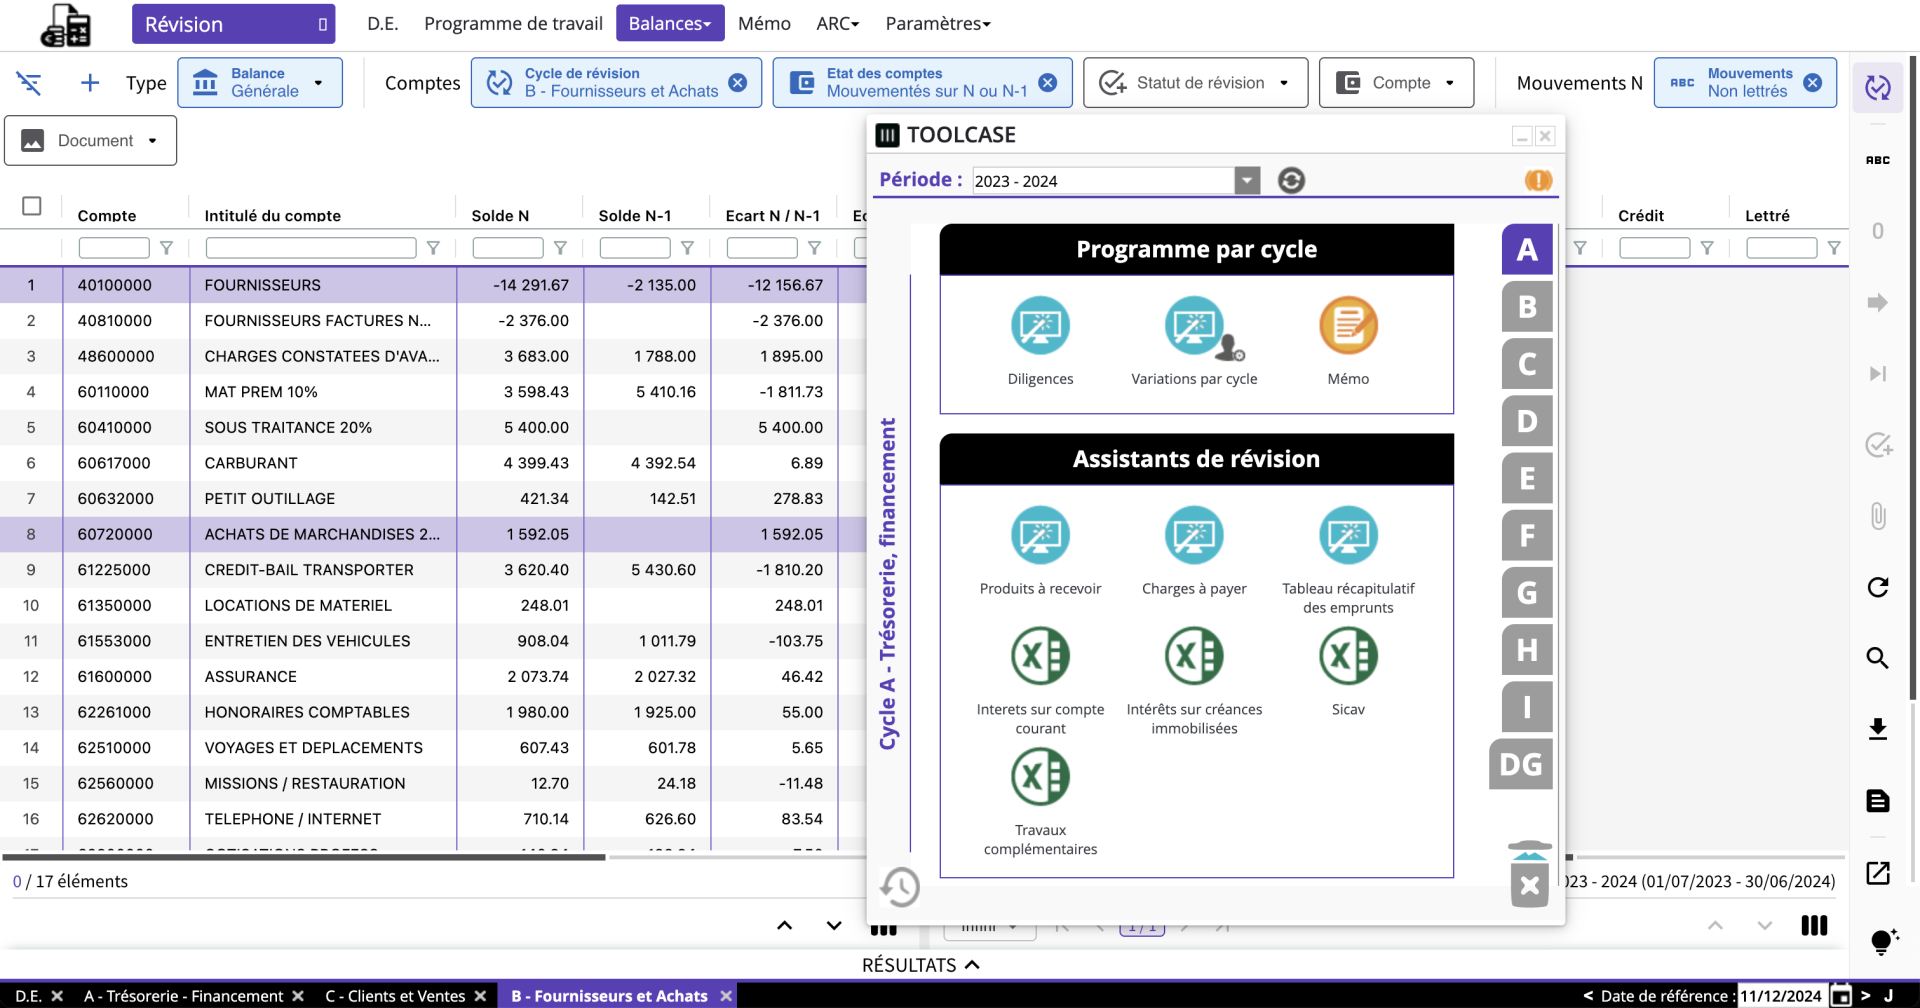Remove the Cycle de révision filter
The image size is (1920, 1008).
point(738,83)
